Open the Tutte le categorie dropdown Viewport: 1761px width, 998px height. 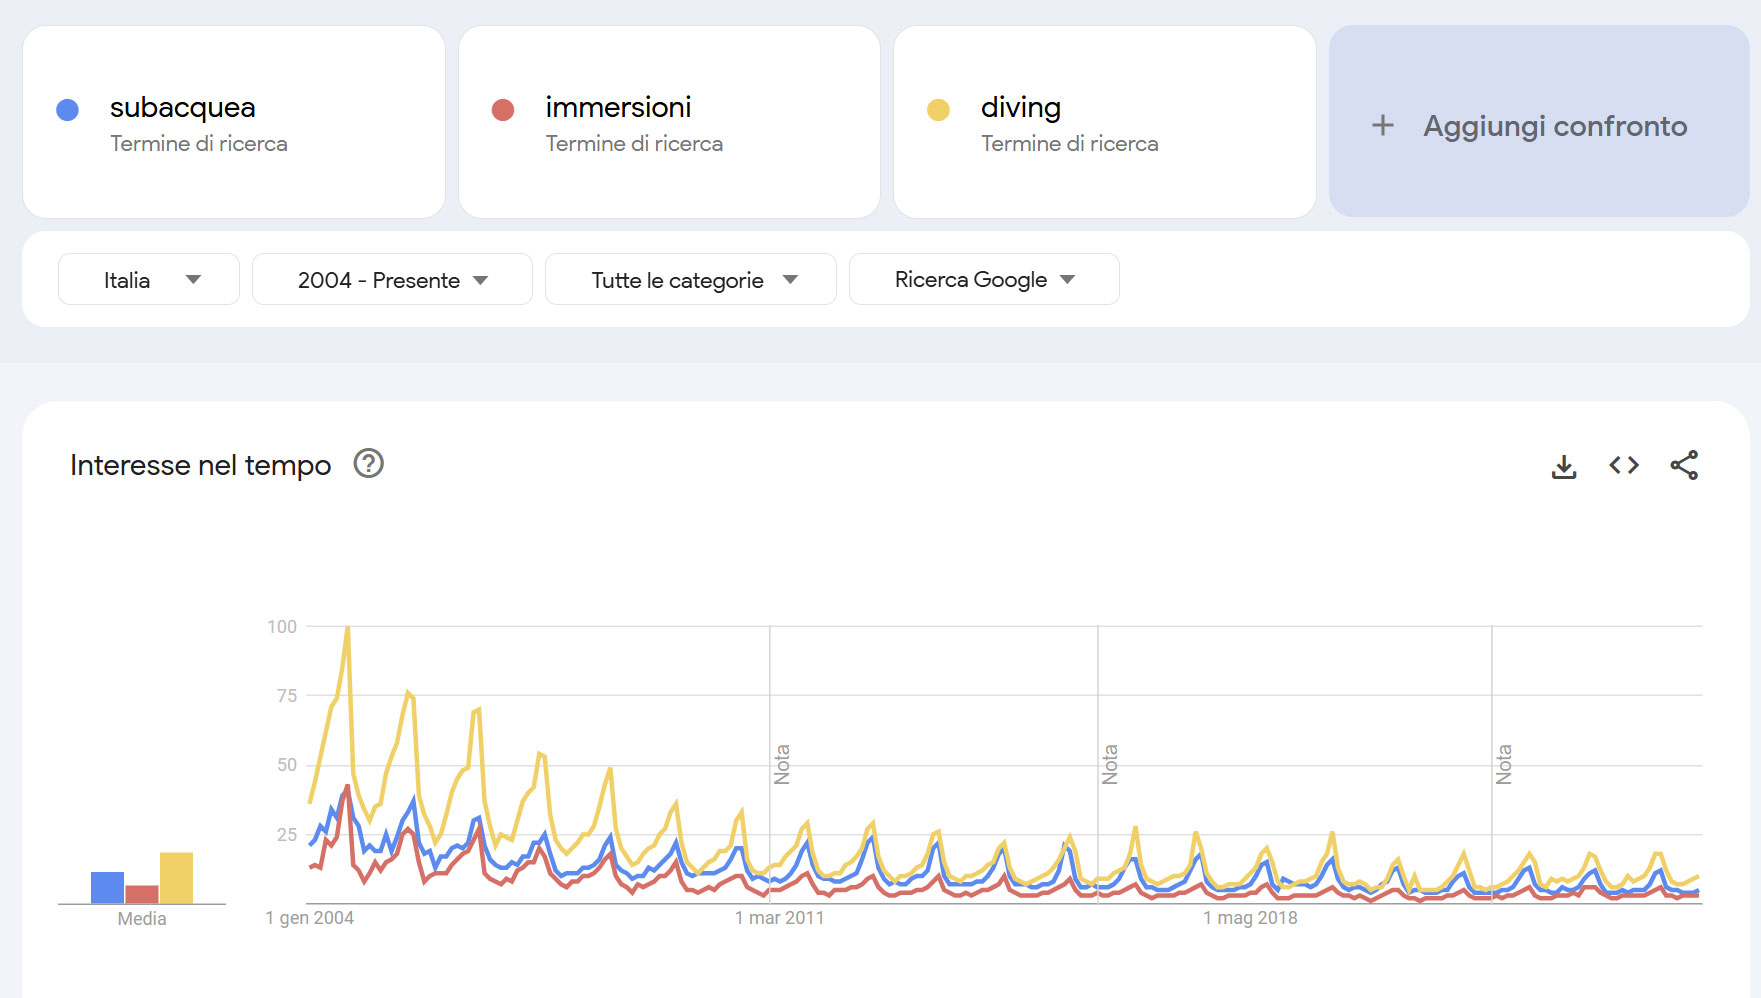[x=689, y=279]
